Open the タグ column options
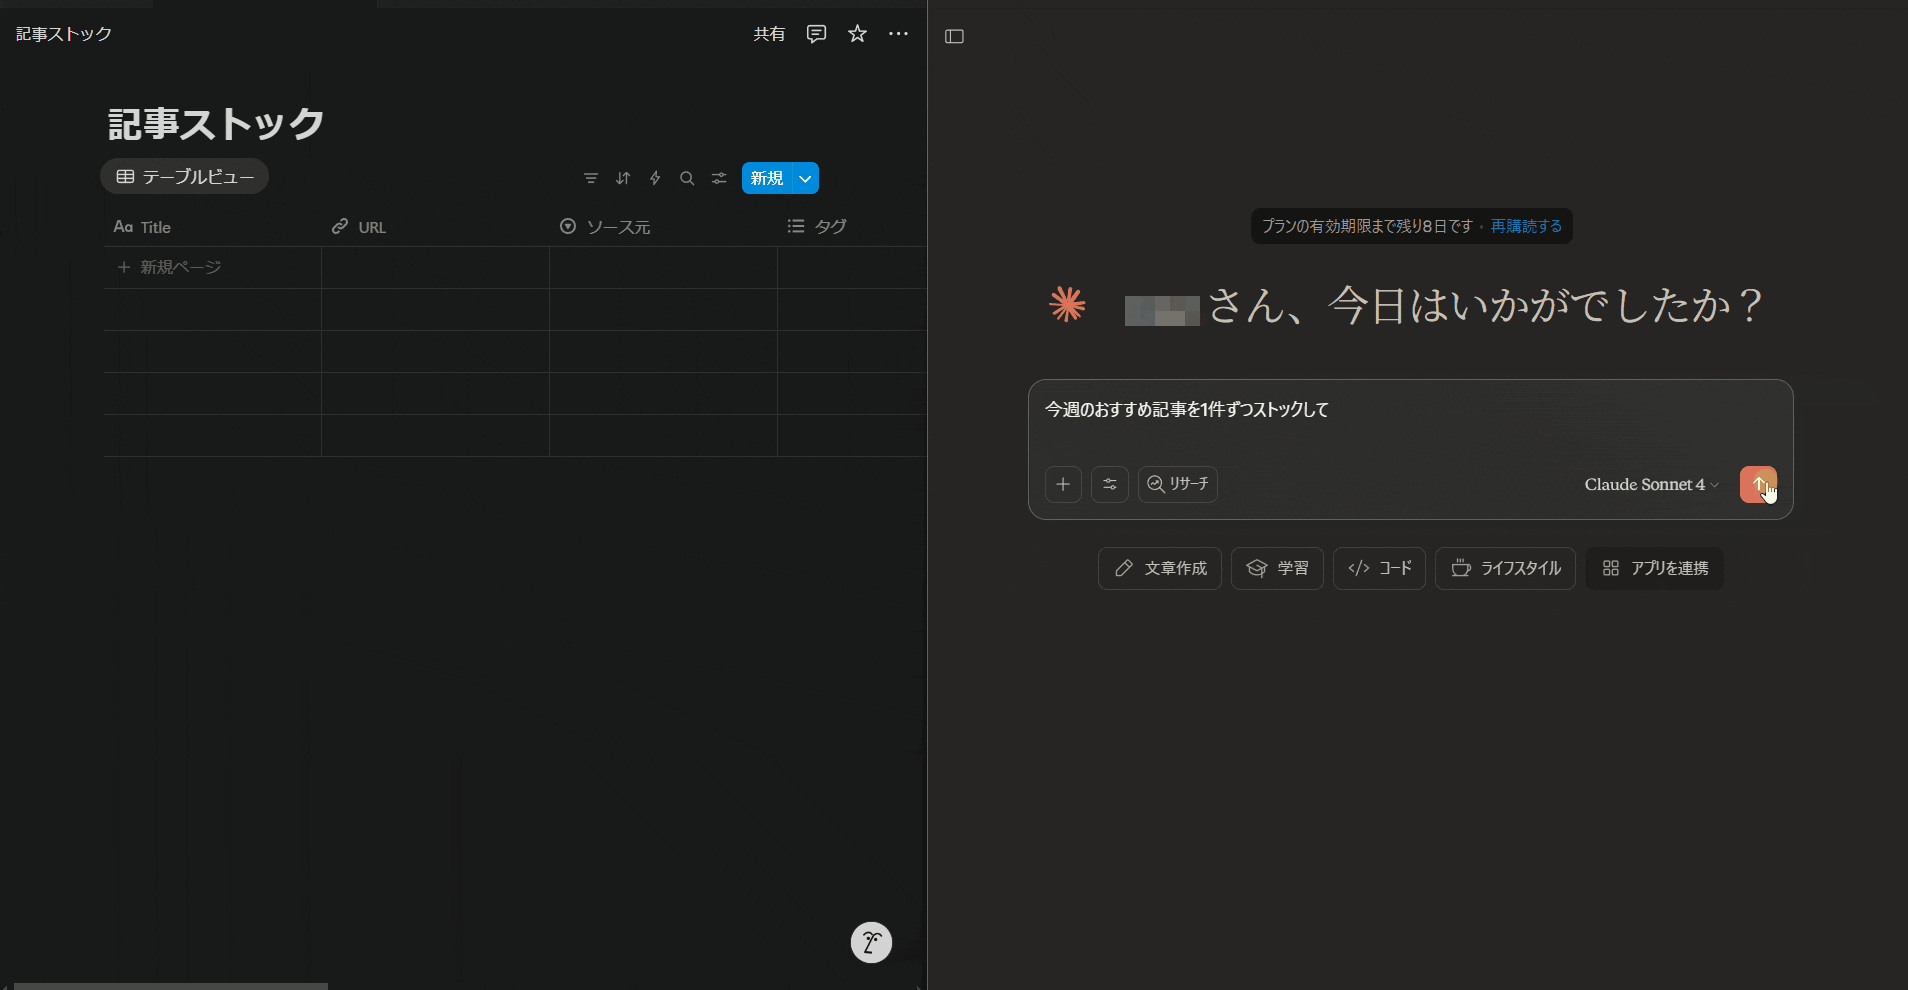 click(x=828, y=226)
